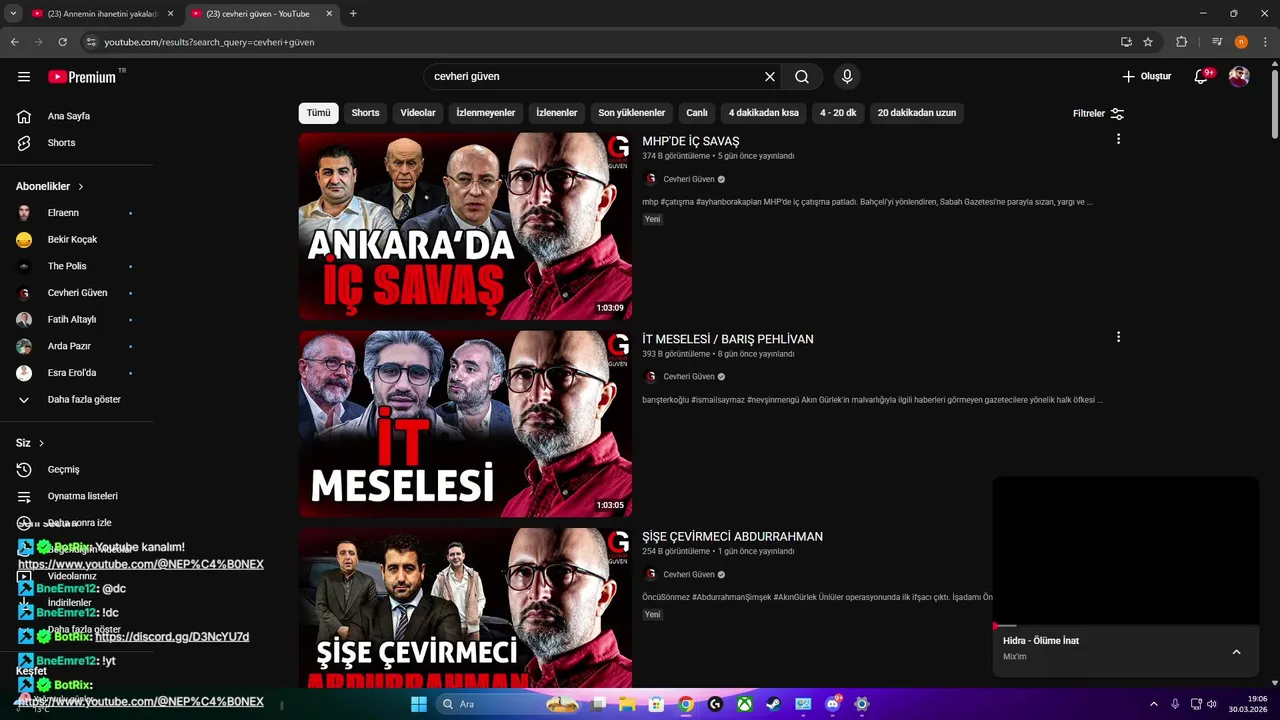Bookmark this page with the star icon
This screenshot has width=1280, height=720.
[1148, 42]
